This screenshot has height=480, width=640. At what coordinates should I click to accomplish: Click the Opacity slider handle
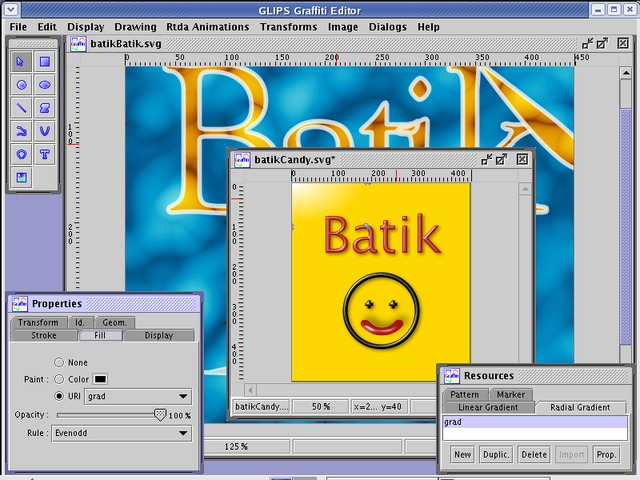point(160,415)
